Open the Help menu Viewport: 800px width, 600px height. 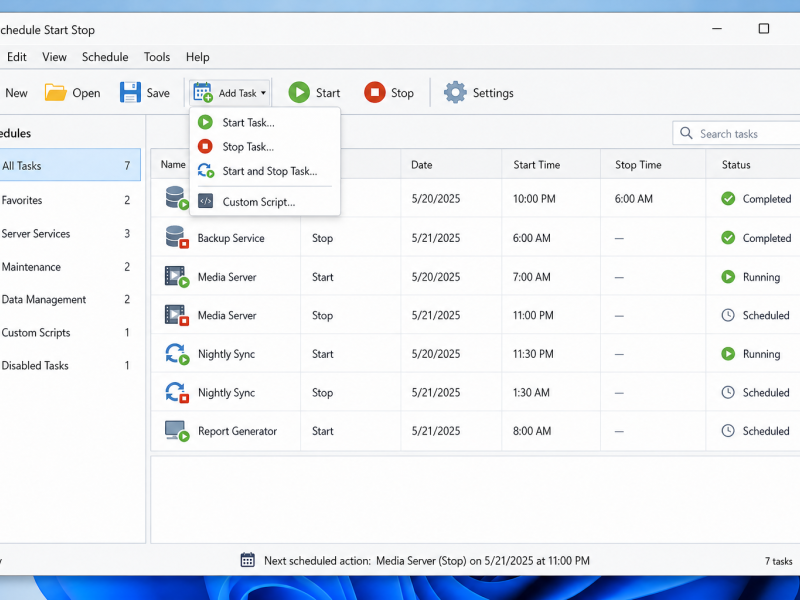[197, 57]
